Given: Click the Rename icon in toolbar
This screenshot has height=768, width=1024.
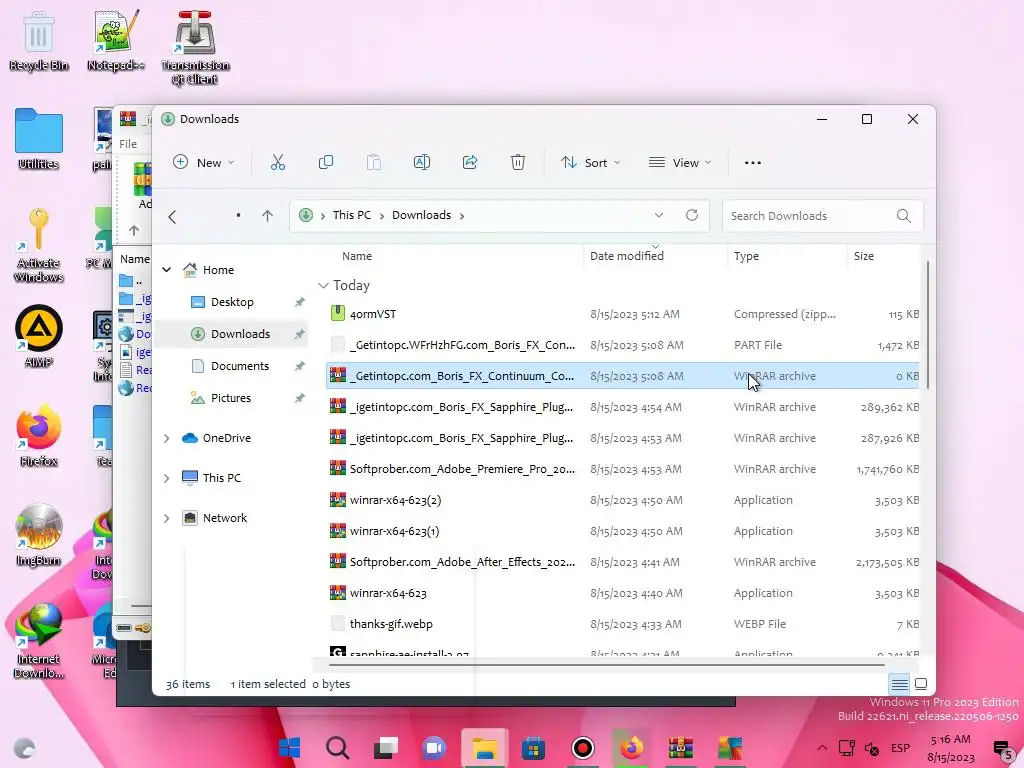Looking at the screenshot, I should pos(422,163).
